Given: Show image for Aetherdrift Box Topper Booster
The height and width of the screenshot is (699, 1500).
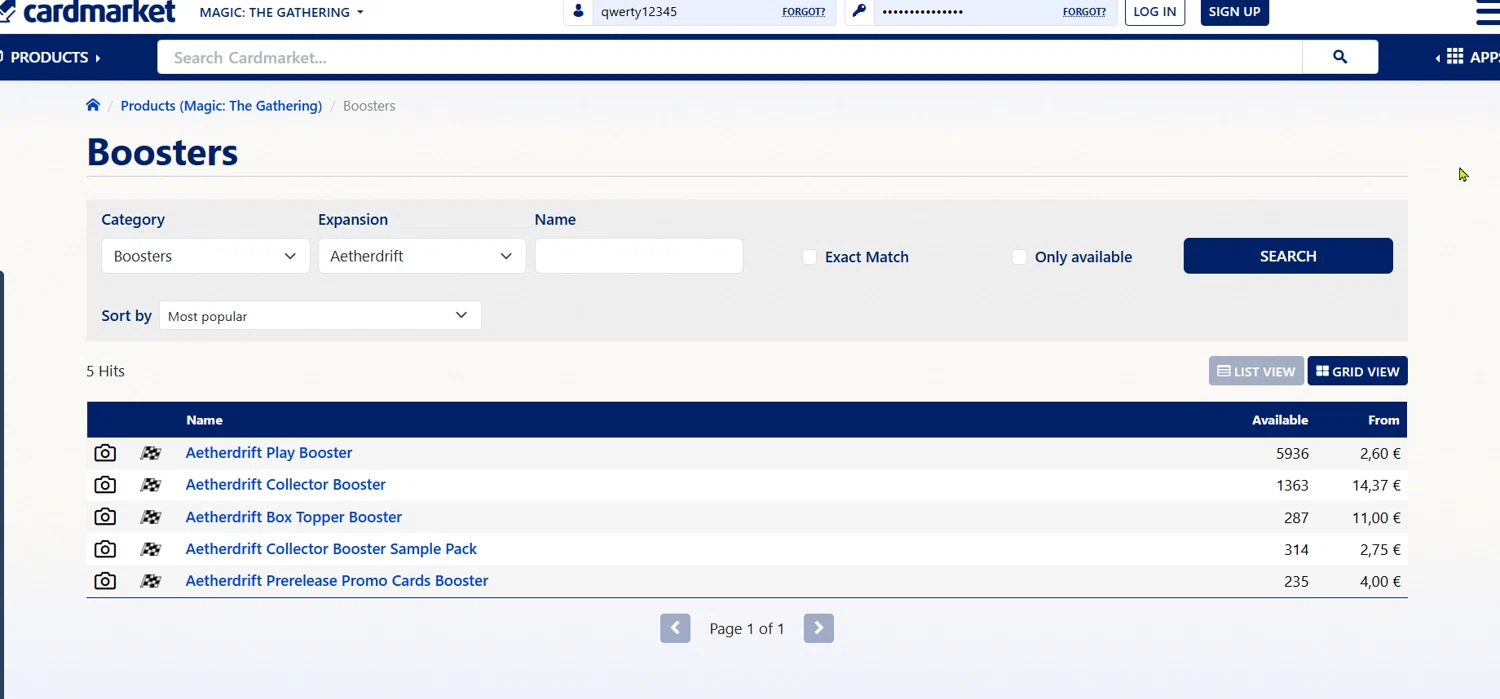Looking at the screenshot, I should pos(105,517).
